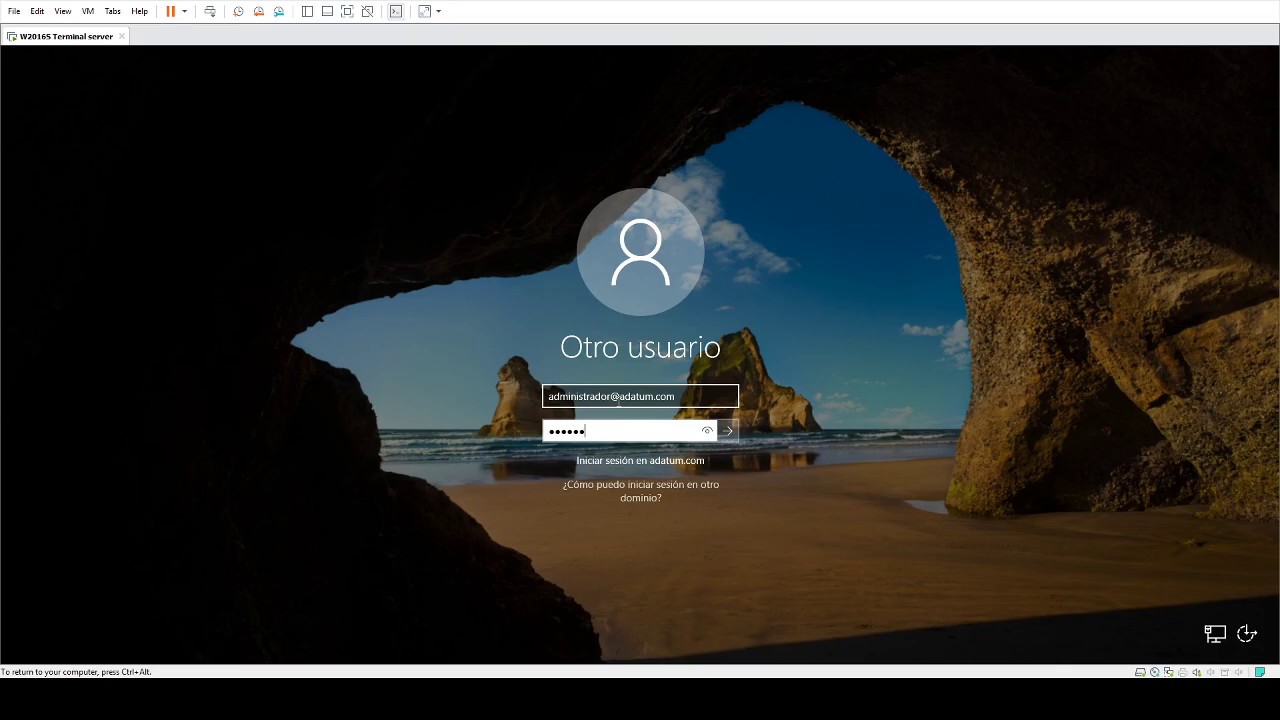Open the Tabs menu

click(113, 11)
